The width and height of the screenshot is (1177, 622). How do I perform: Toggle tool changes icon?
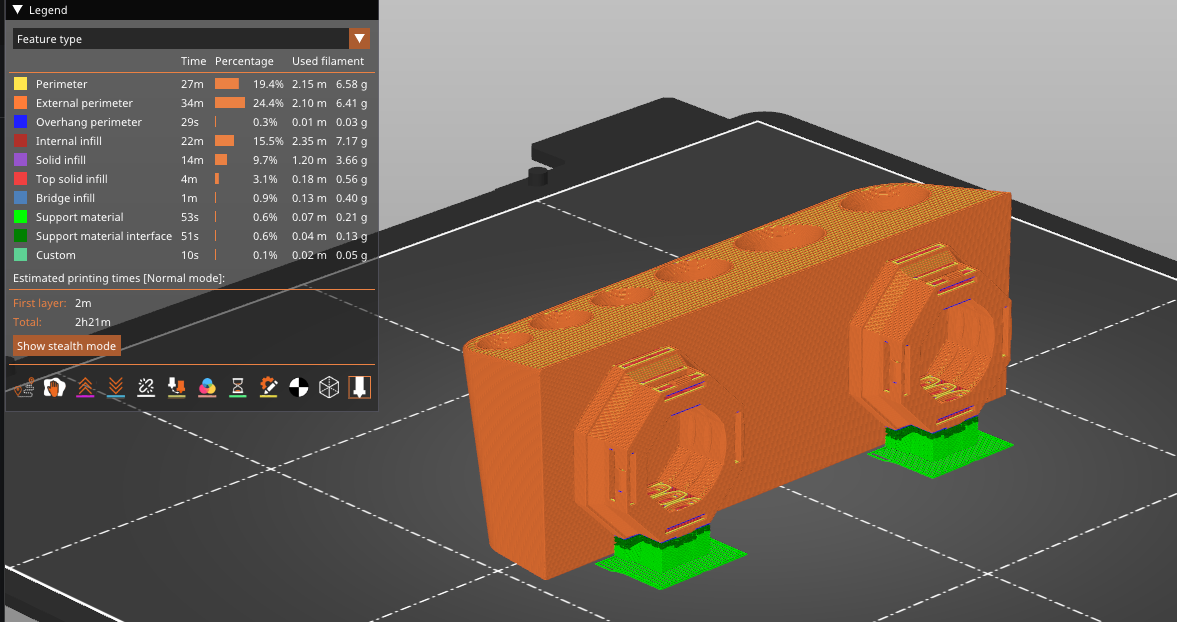tap(176, 387)
